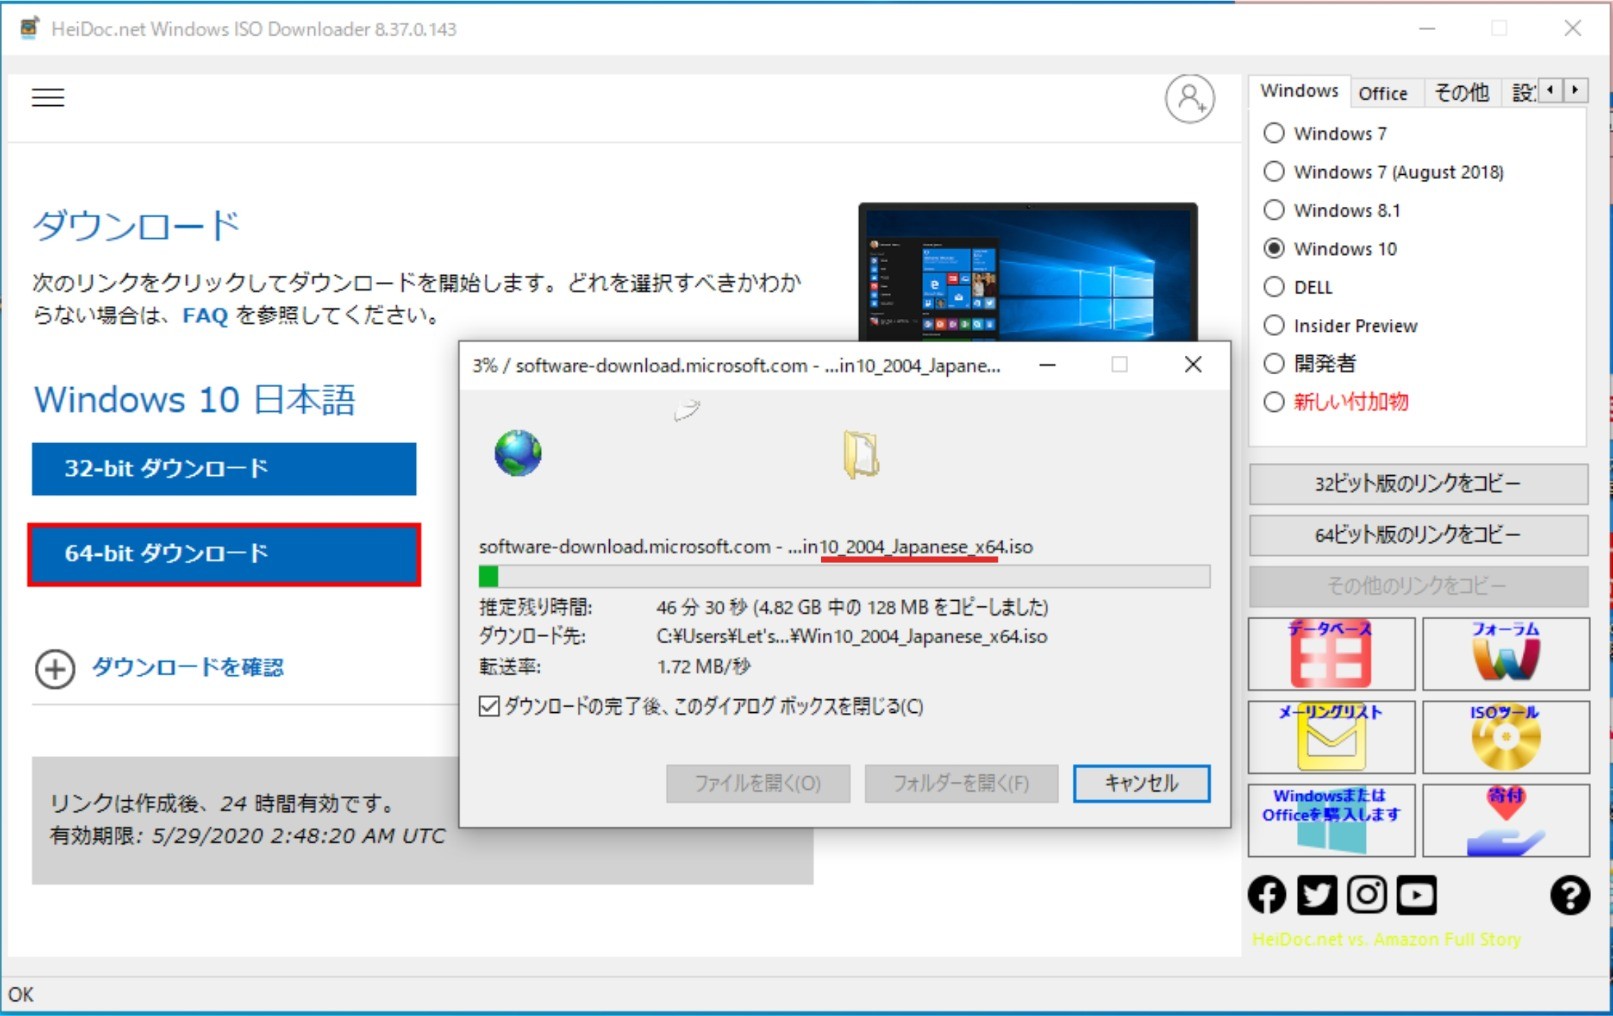This screenshot has width=1613, height=1016.
Task: Click the キャンセル button in dialog
Action: [1141, 783]
